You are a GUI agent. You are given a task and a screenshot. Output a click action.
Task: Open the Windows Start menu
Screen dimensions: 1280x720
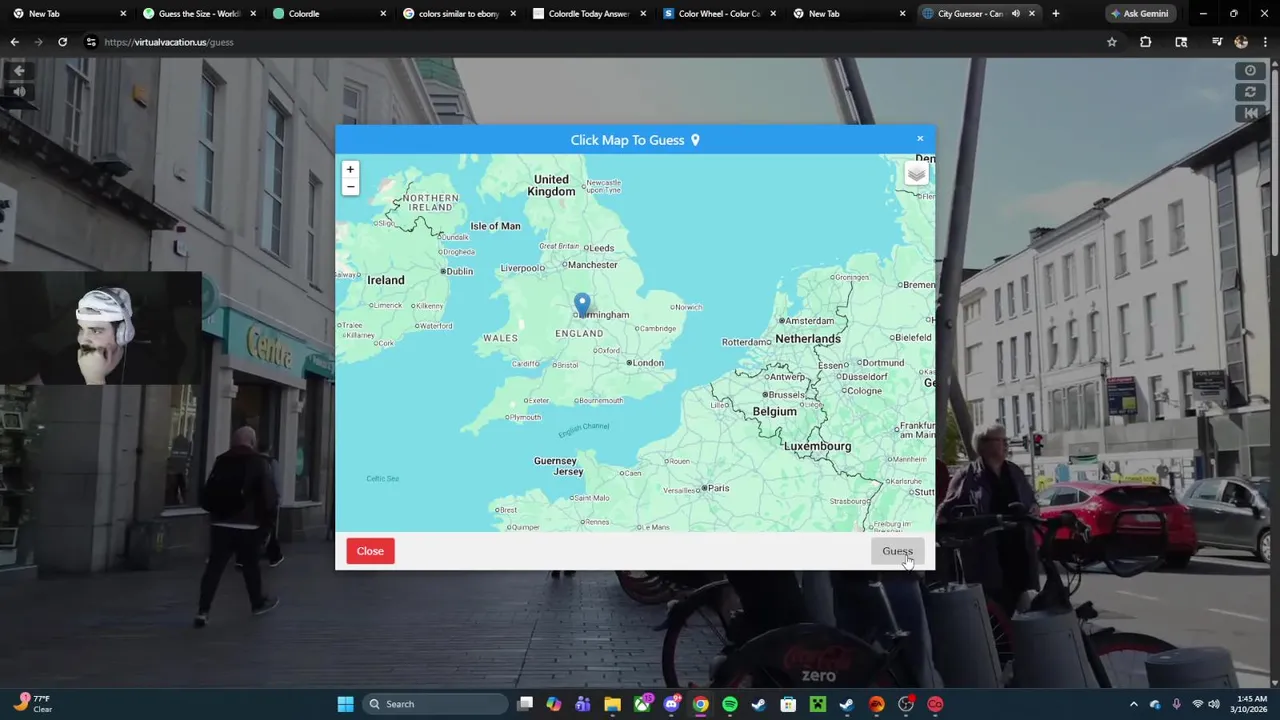coord(345,704)
